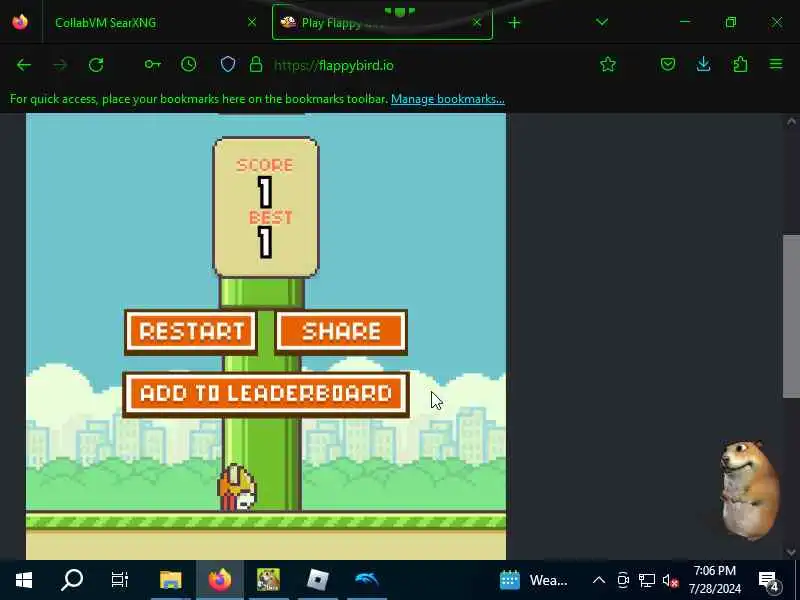Open the Dolphin emulator taskbar icon
Screen dimensions: 800x600
click(366, 579)
